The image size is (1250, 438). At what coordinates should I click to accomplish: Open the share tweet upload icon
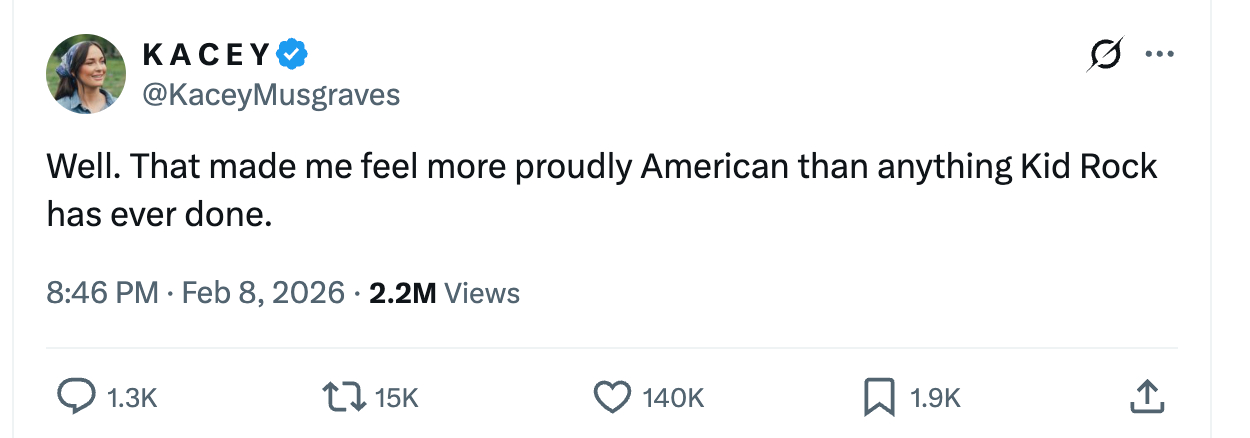pos(1145,397)
